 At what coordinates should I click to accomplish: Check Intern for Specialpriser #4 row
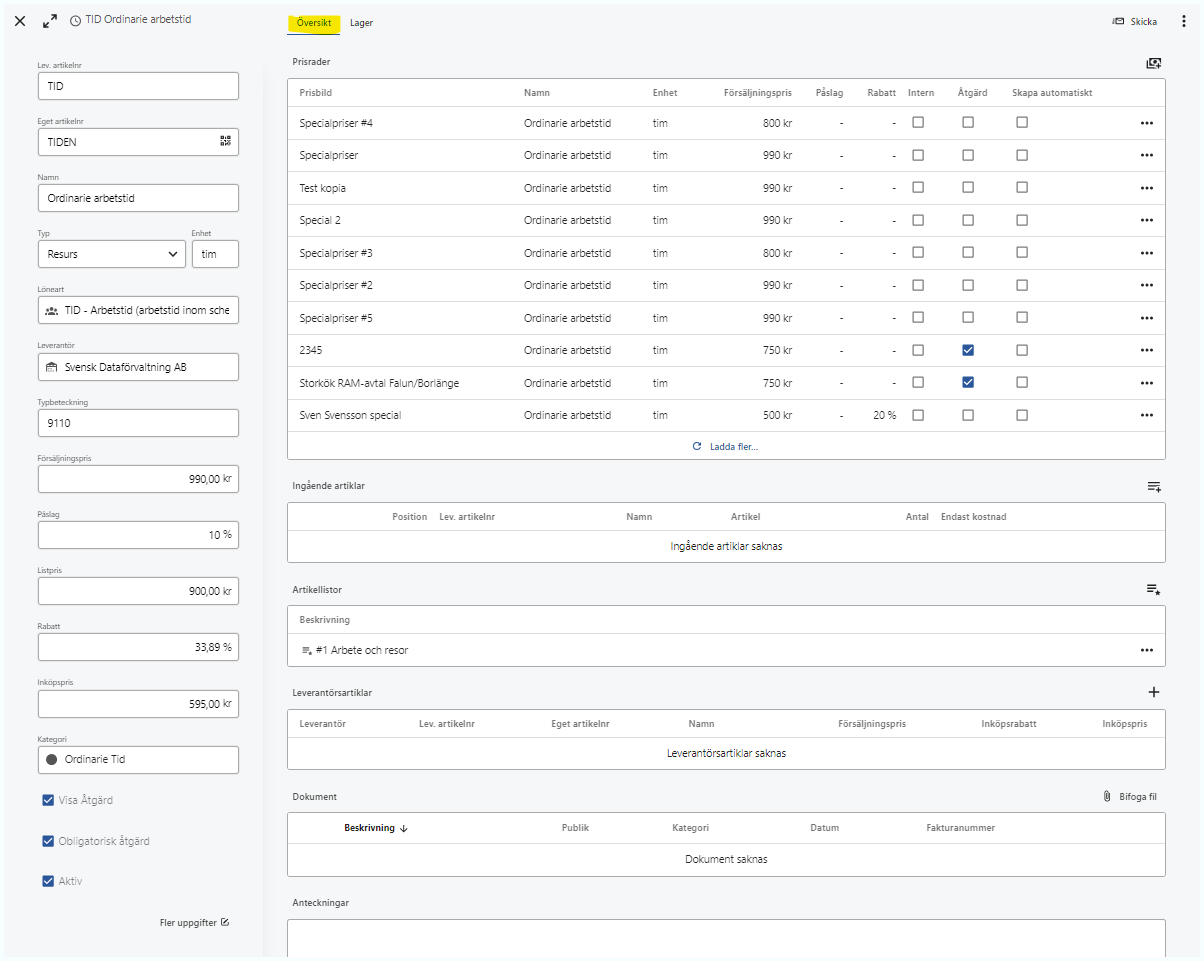tap(918, 122)
